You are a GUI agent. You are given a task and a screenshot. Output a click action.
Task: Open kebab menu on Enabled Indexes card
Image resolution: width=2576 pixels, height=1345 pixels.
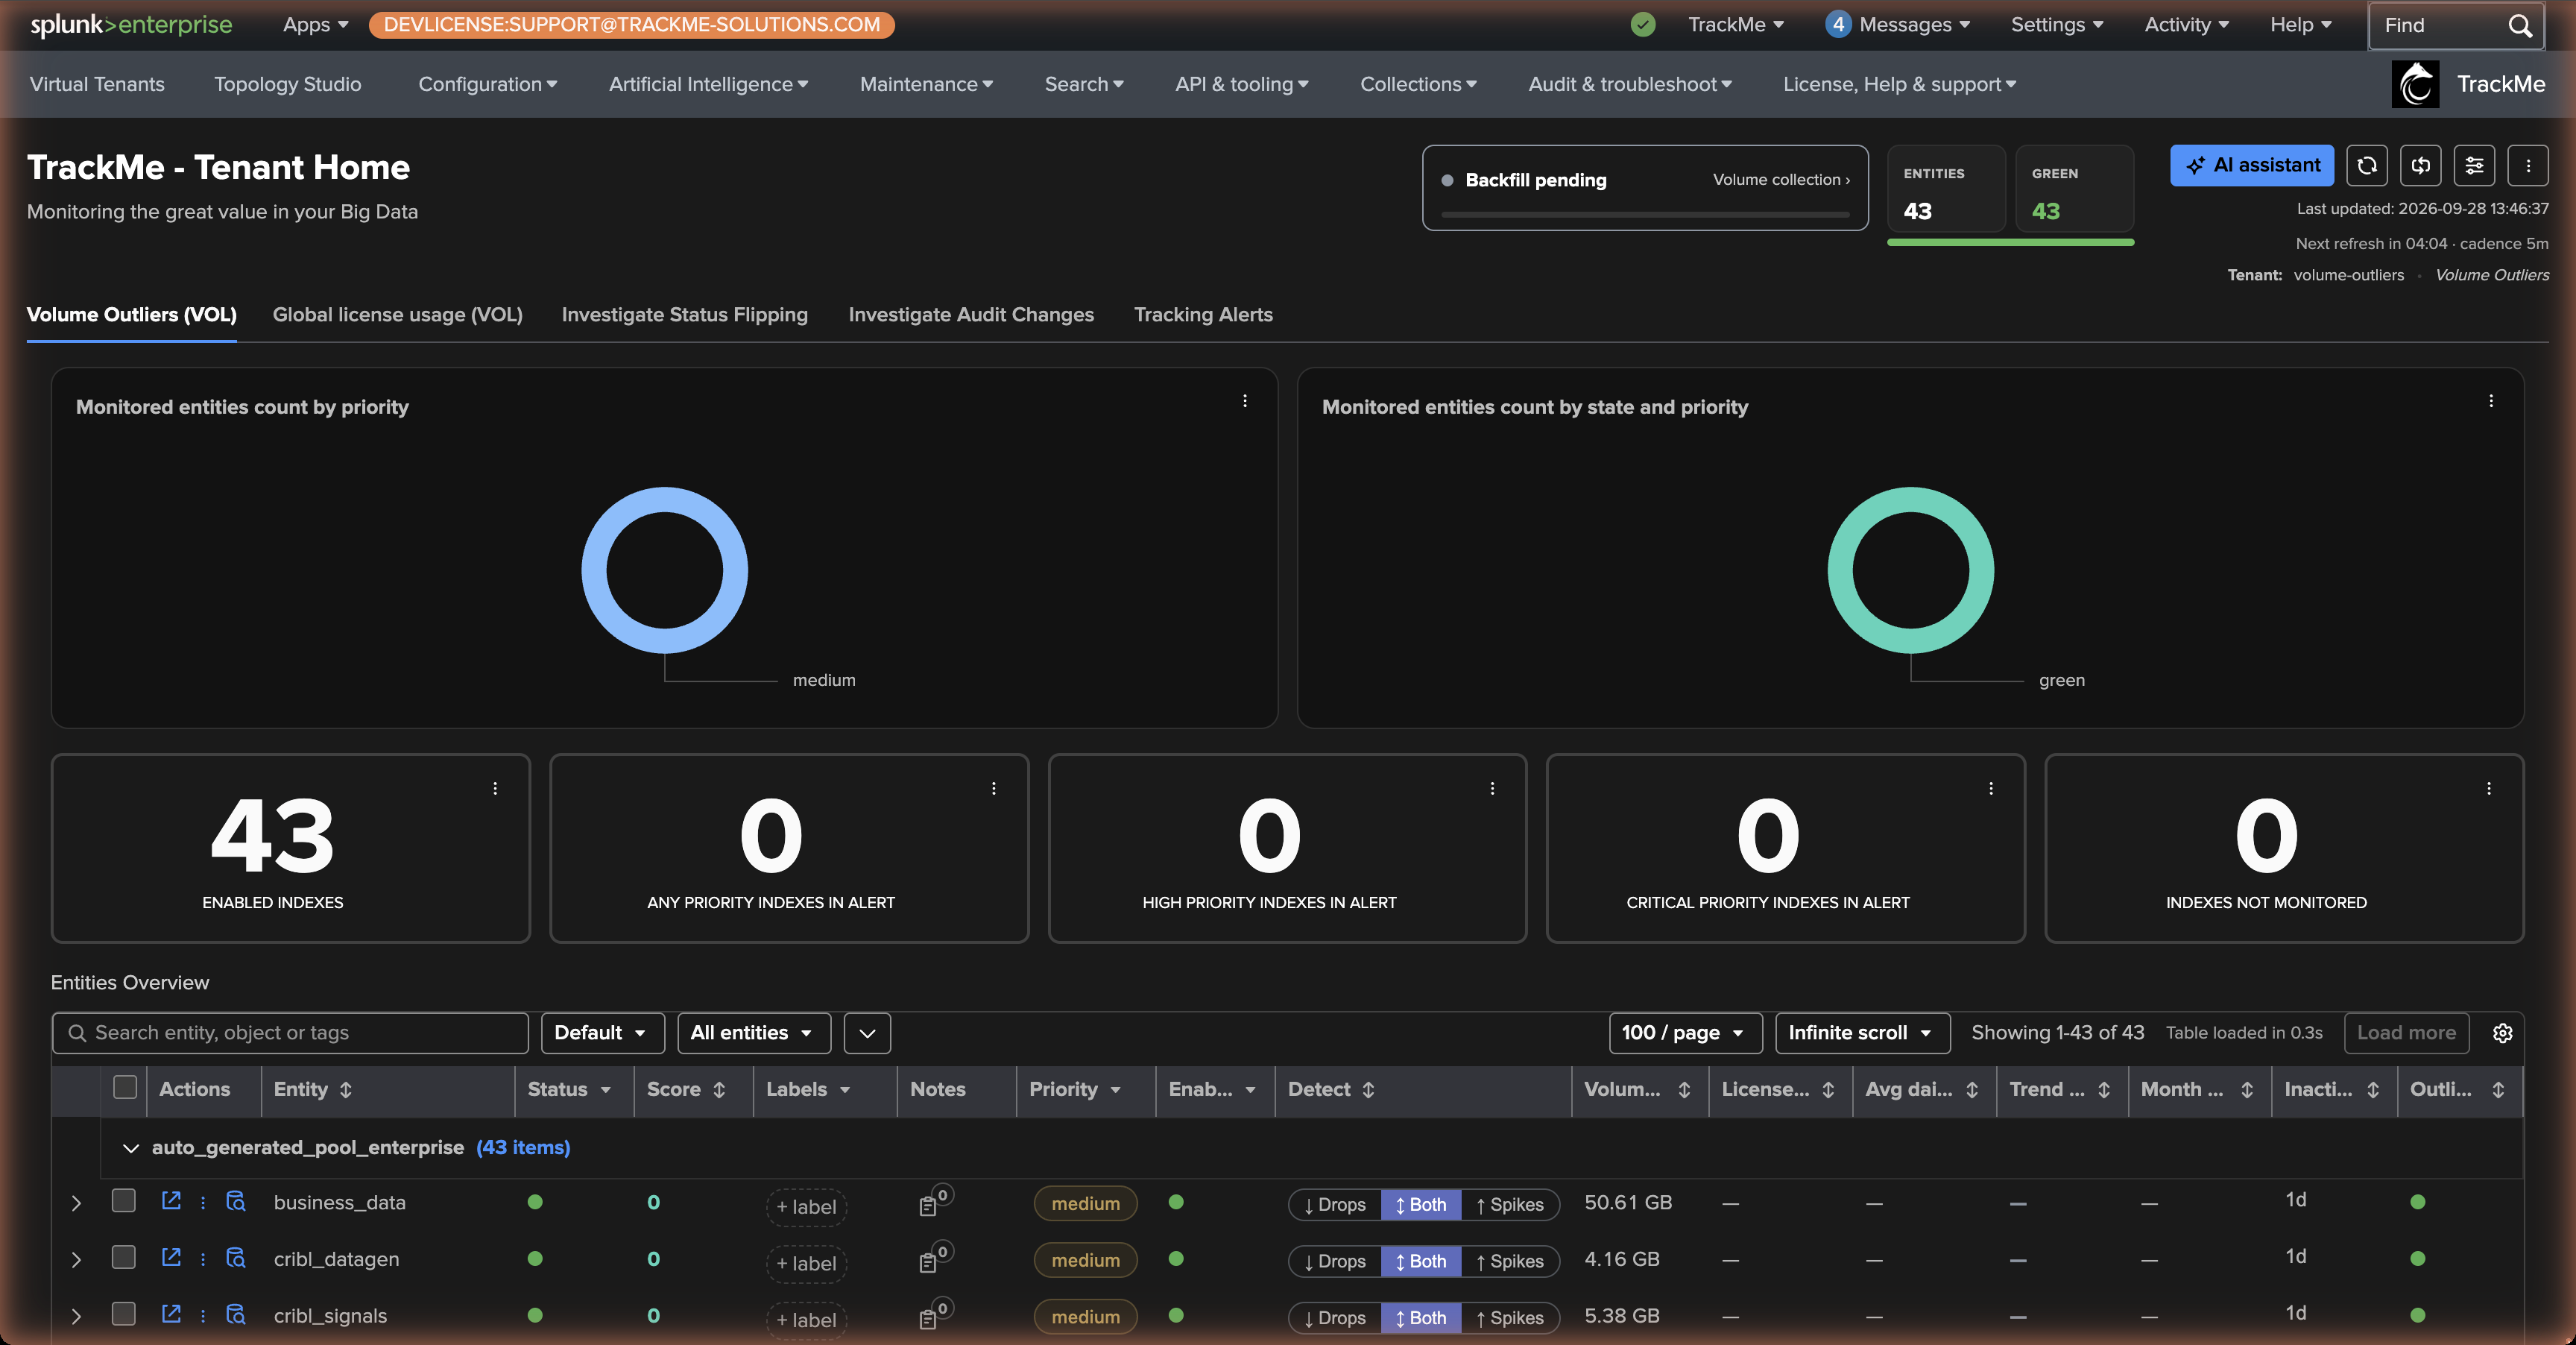pyautogui.click(x=495, y=789)
